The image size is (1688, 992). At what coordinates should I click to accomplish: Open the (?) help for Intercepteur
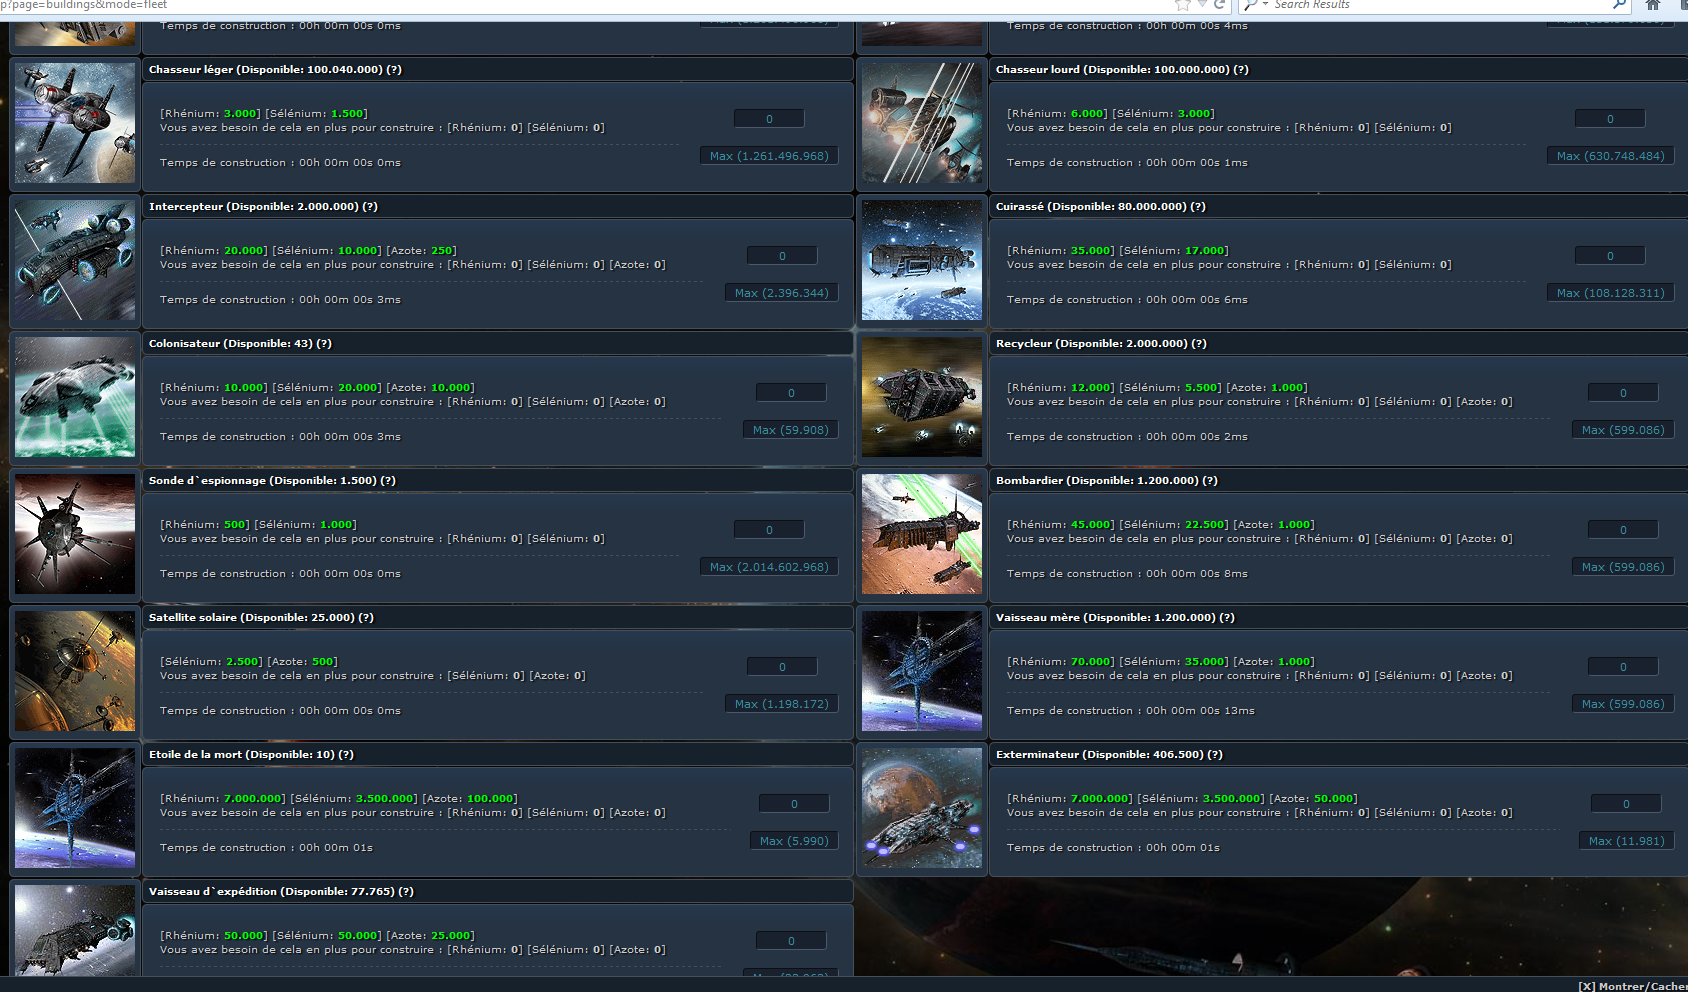coord(370,207)
